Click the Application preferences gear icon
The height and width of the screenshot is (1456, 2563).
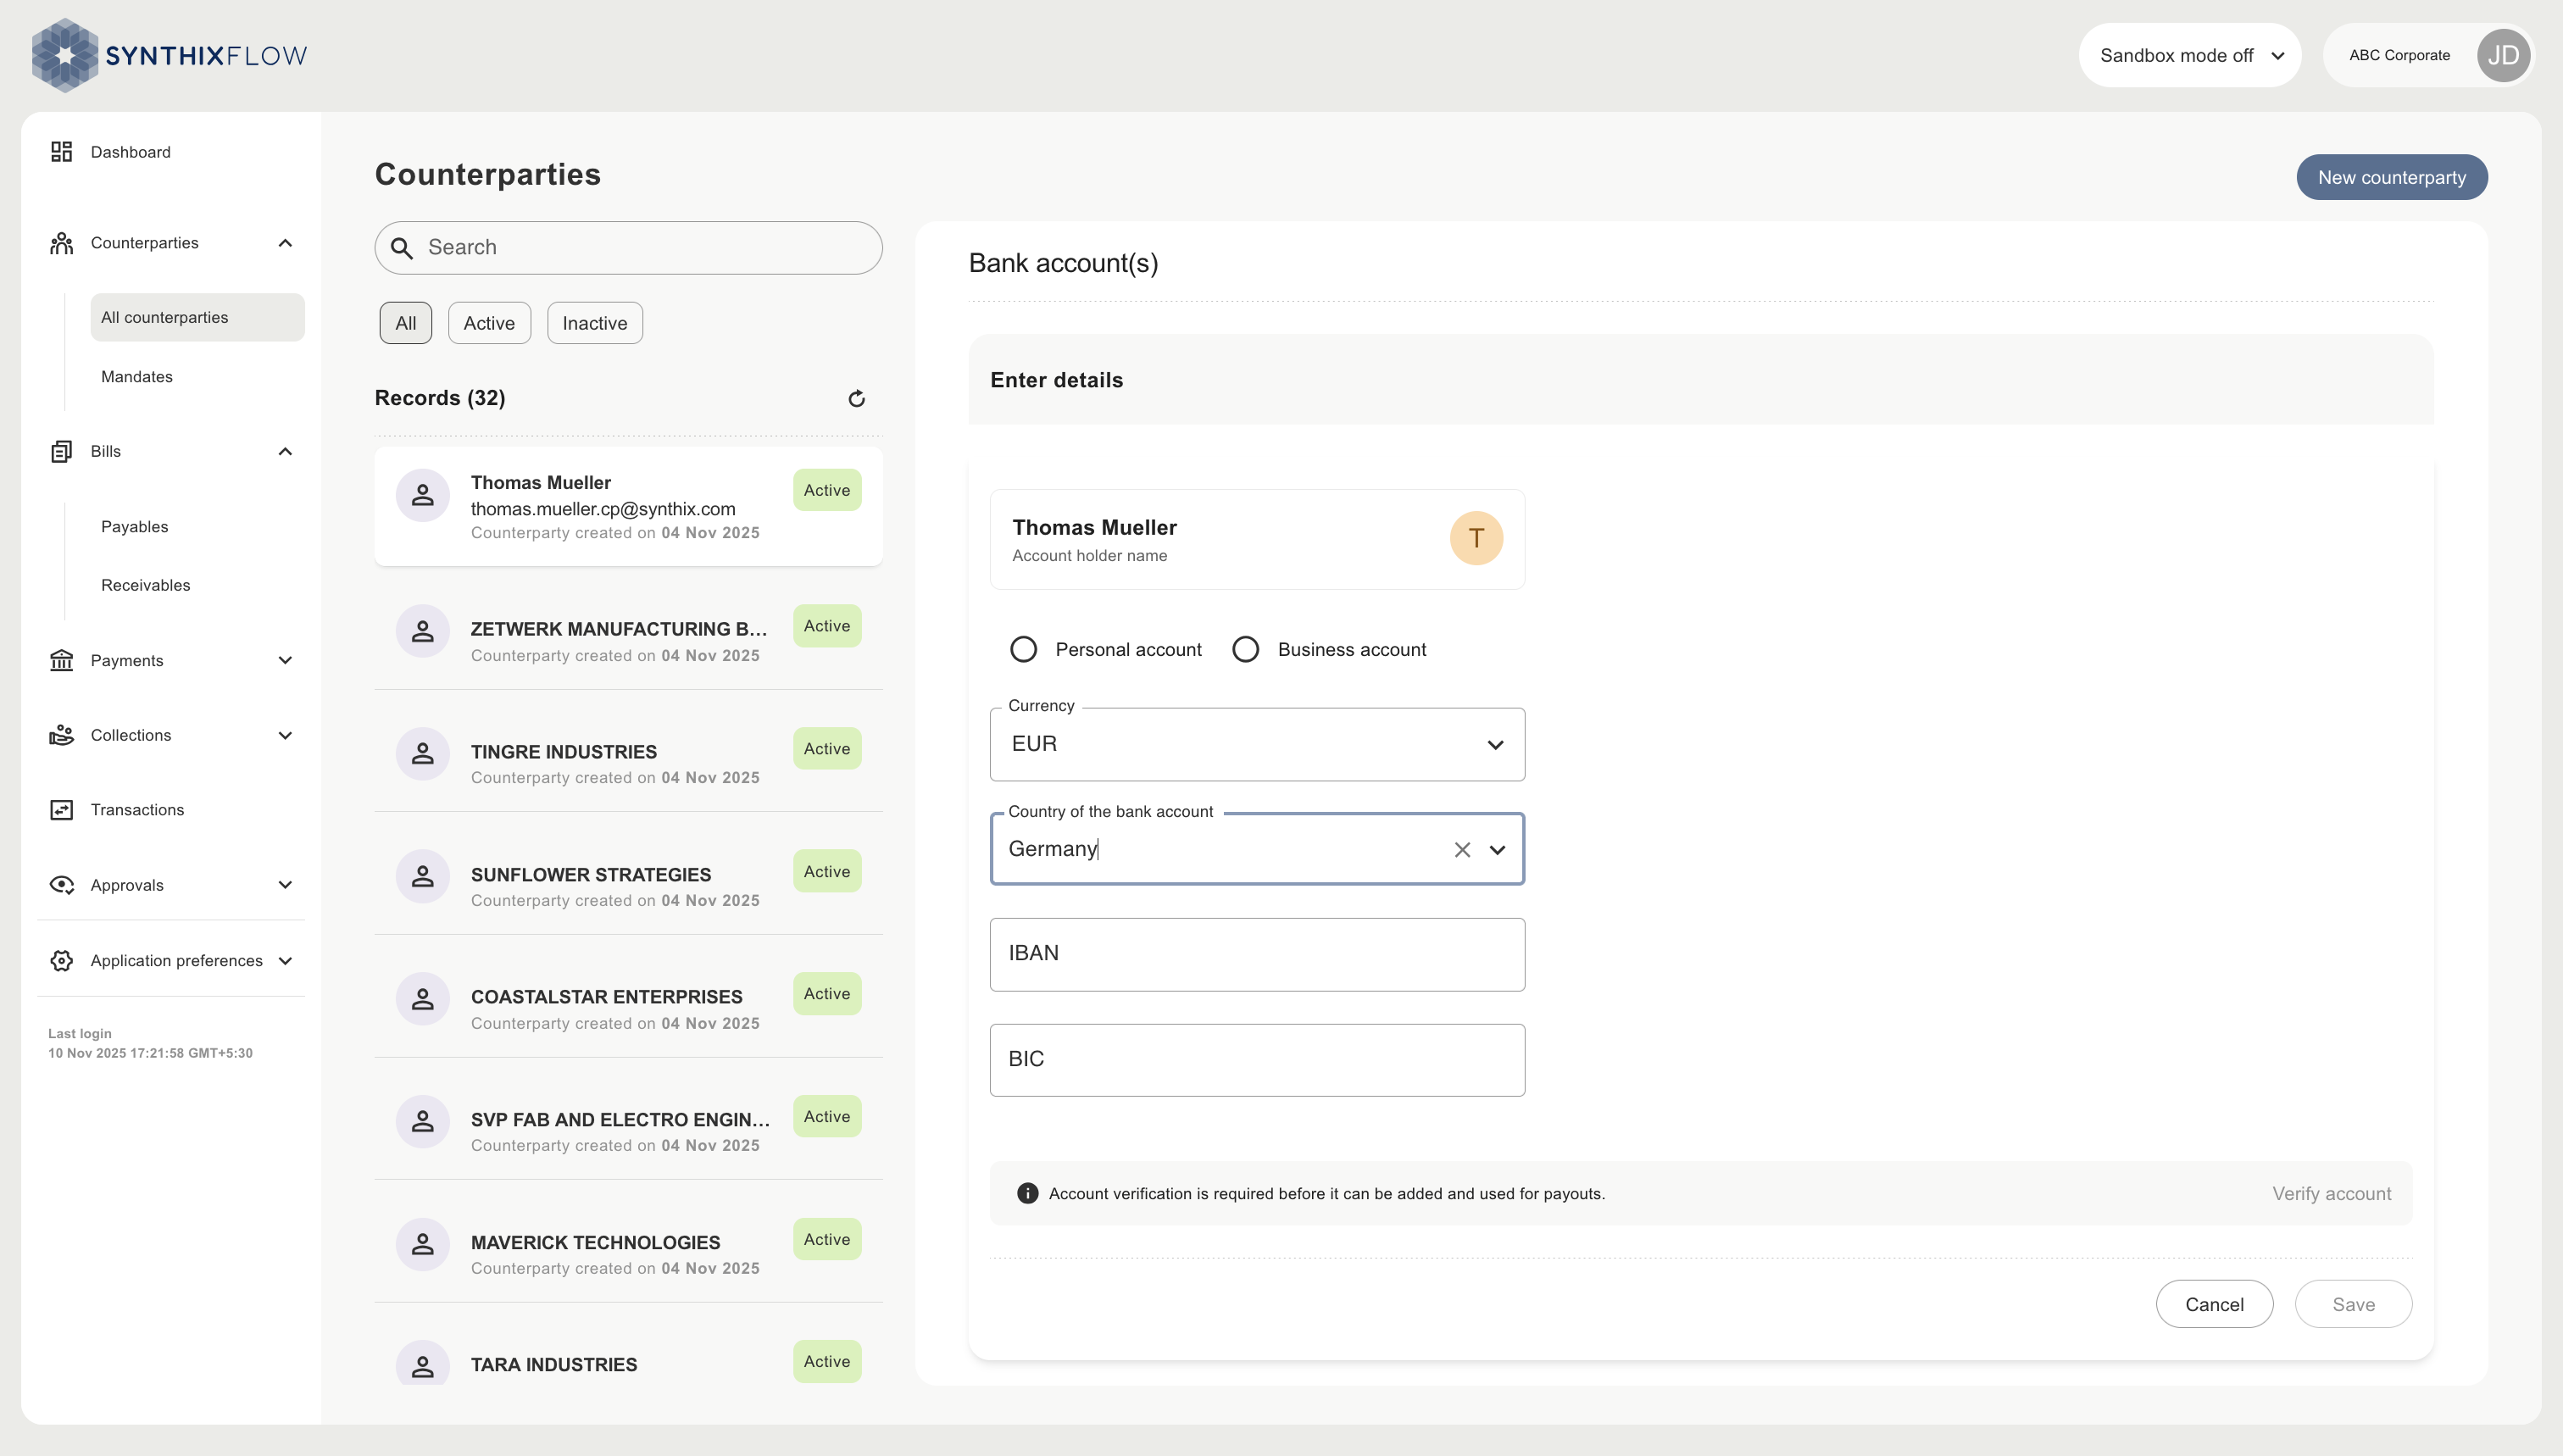62,961
